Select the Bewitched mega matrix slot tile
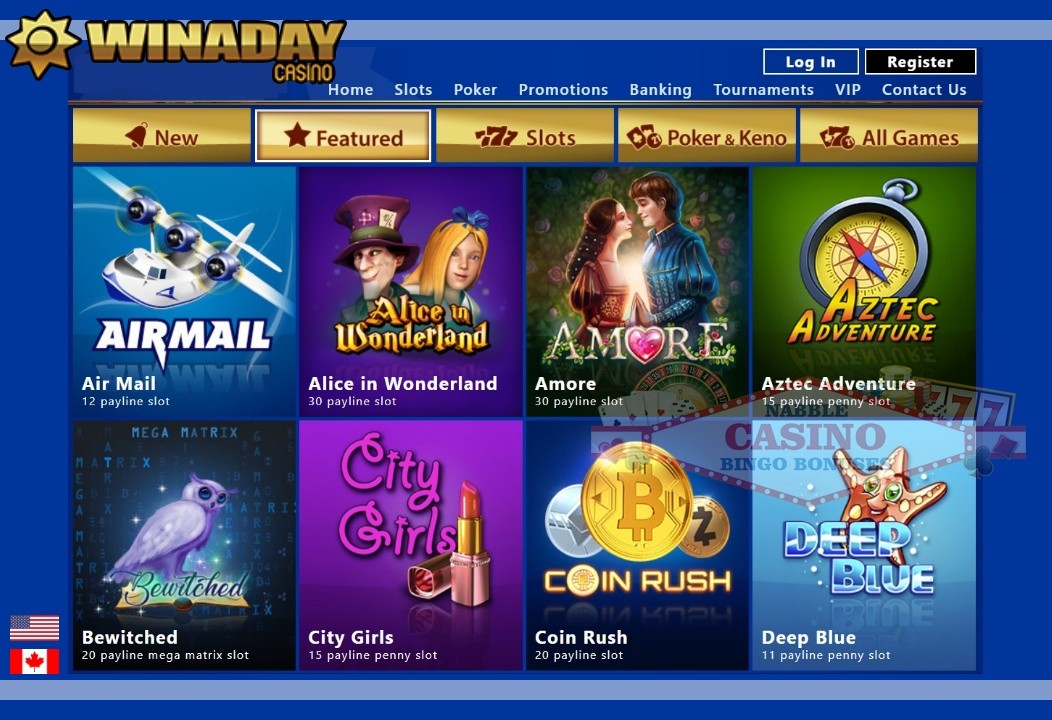The width and height of the screenshot is (1052, 720). tap(185, 545)
